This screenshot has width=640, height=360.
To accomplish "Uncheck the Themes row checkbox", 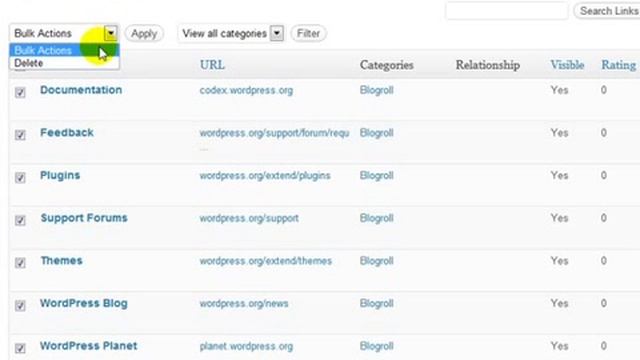I will point(20,263).
